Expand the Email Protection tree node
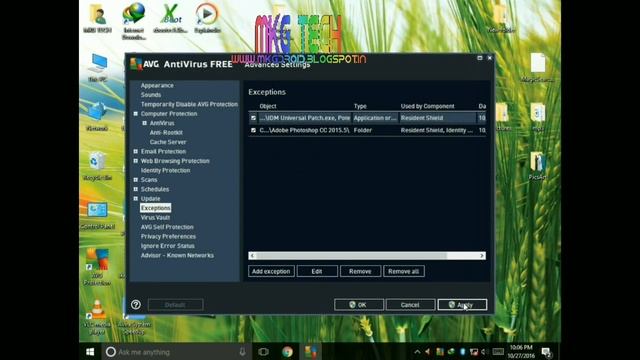This screenshot has height=360, width=640. click(136, 151)
